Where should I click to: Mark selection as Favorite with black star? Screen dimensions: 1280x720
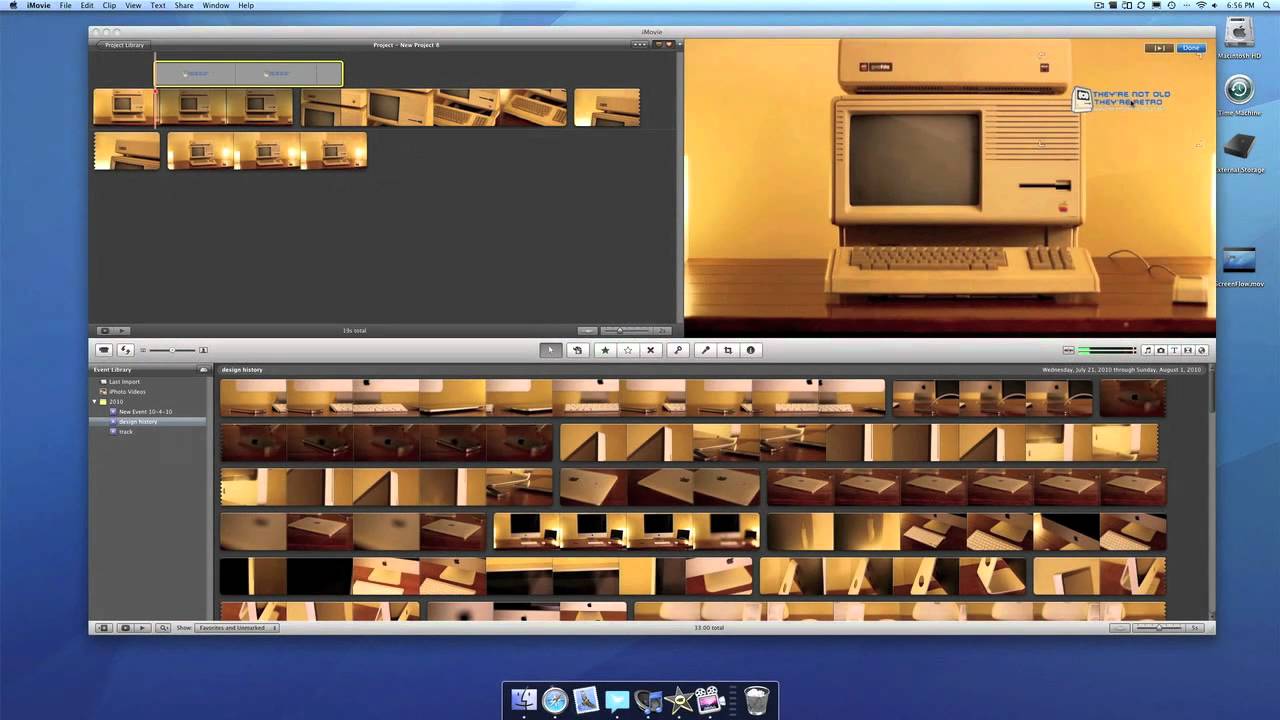pyautogui.click(x=604, y=350)
